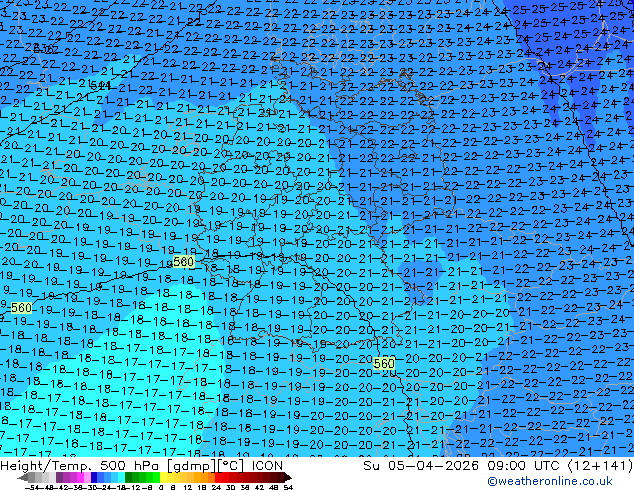
Task: Open the weatheronline.co.uk copyright link
Action: [549, 481]
